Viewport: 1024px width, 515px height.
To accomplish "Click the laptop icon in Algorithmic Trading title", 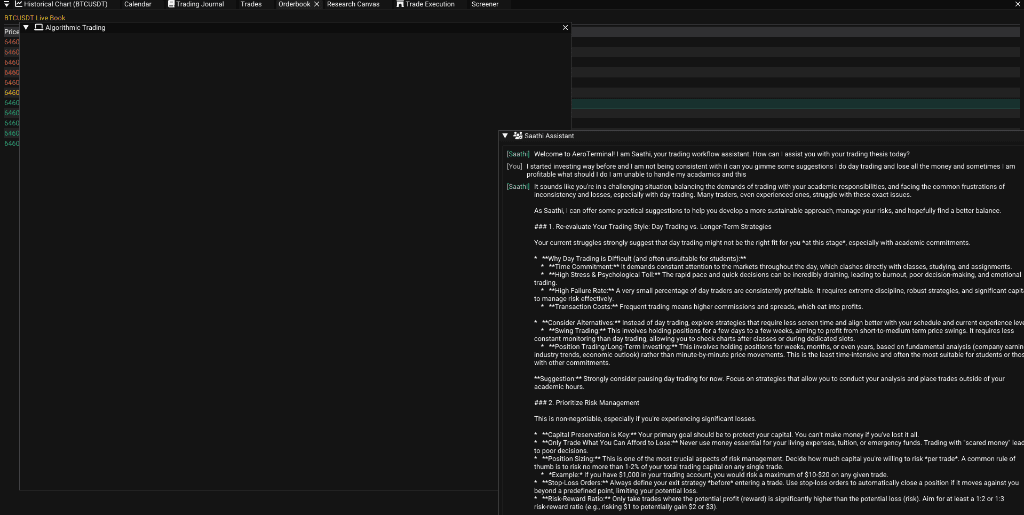I will [x=39, y=27].
